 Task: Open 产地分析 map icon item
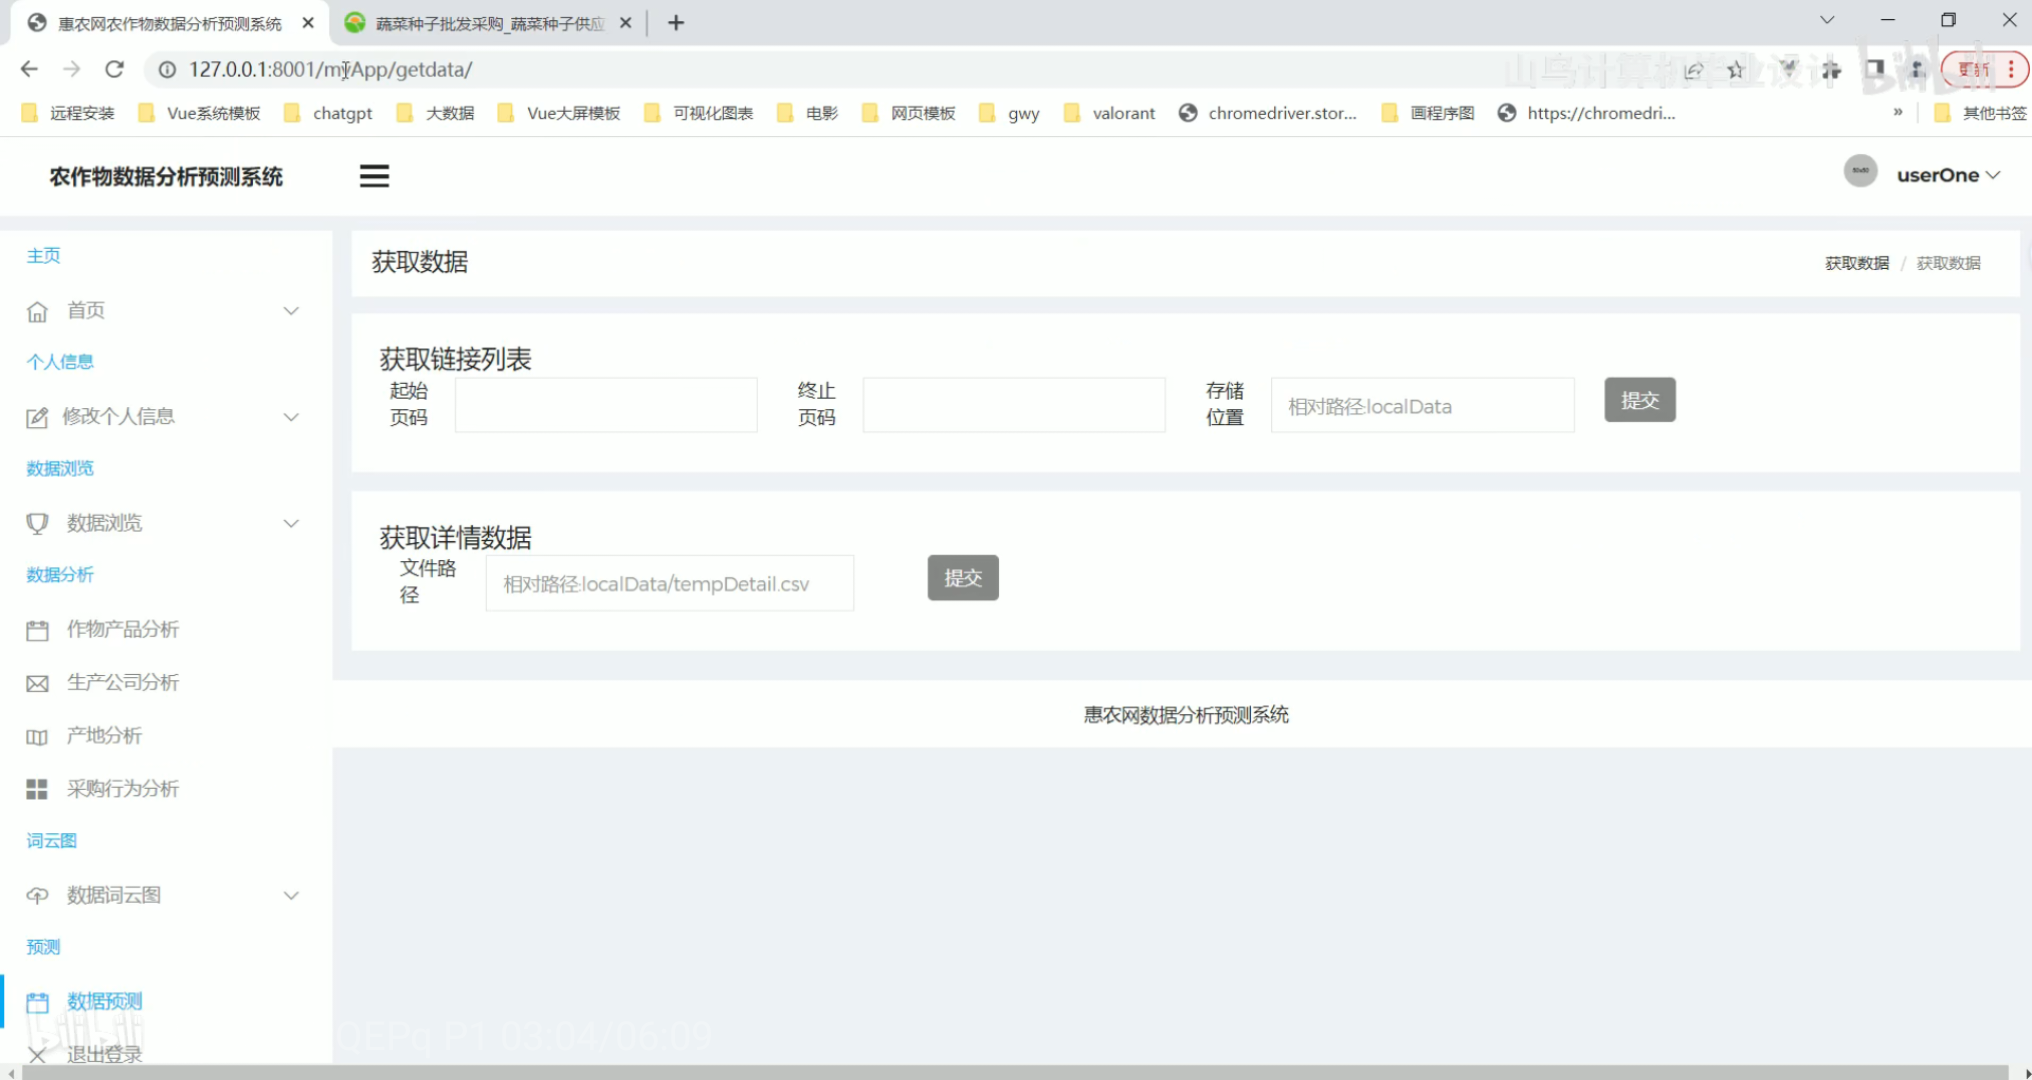click(x=37, y=737)
